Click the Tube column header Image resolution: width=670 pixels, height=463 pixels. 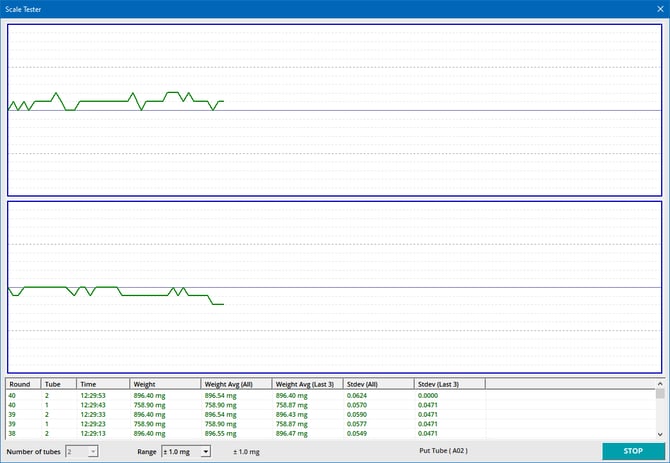(x=58, y=383)
